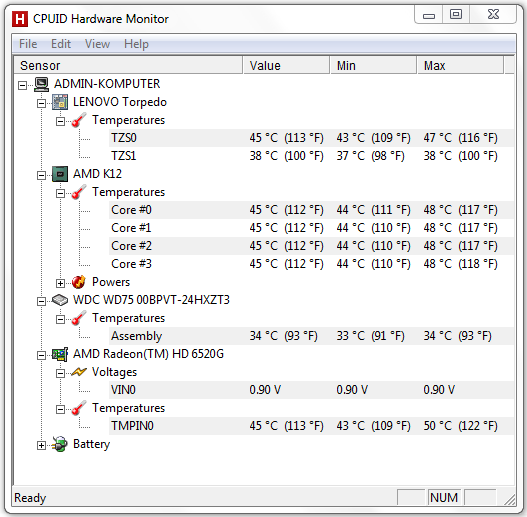Viewport: 527px width, 517px height.
Task: Select the TMPIN0 sensor row
Action: coord(311,426)
